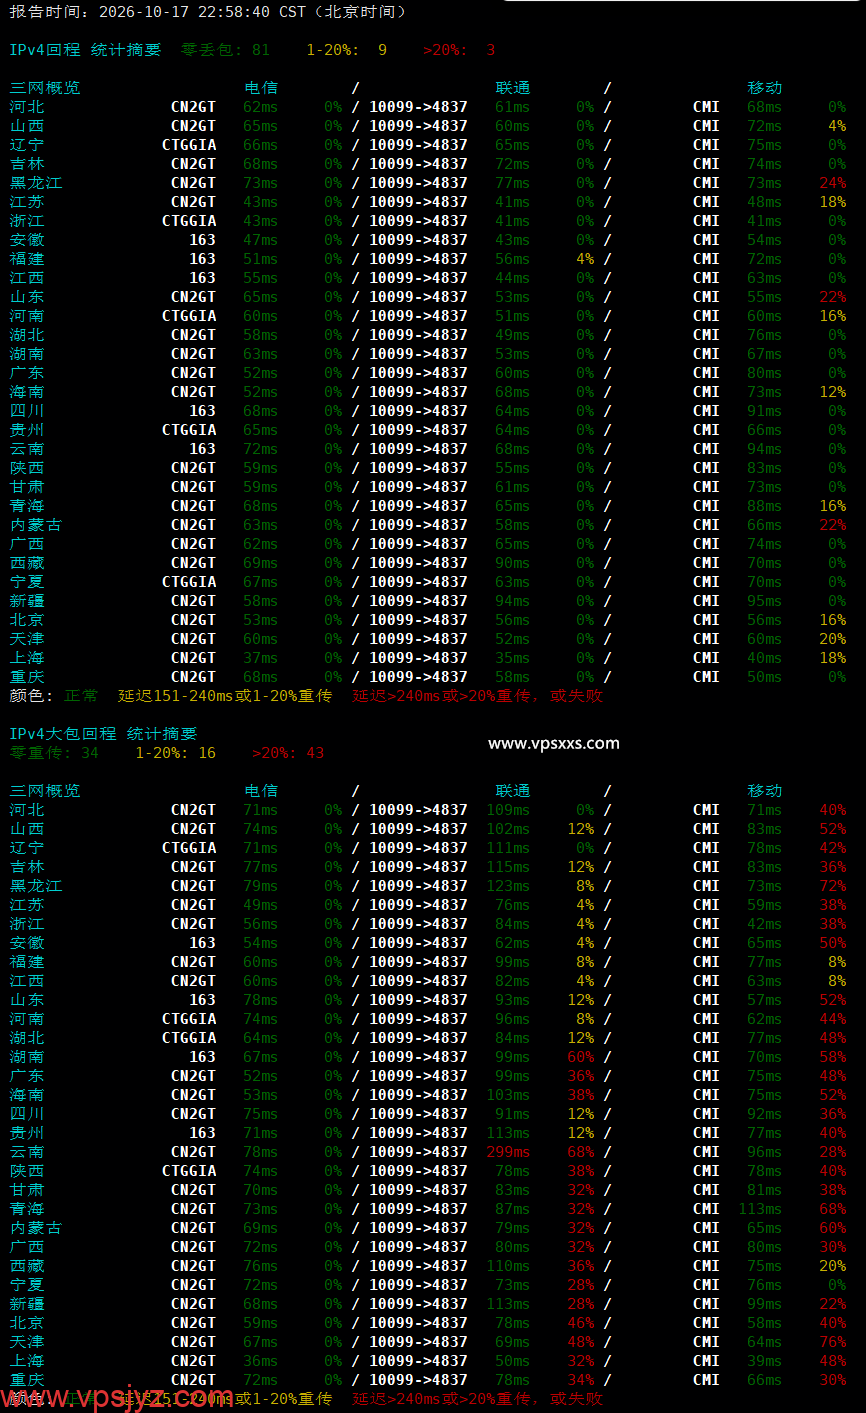Click the "零重传: 34" summary count
This screenshot has width=866, height=1413.
click(x=54, y=753)
